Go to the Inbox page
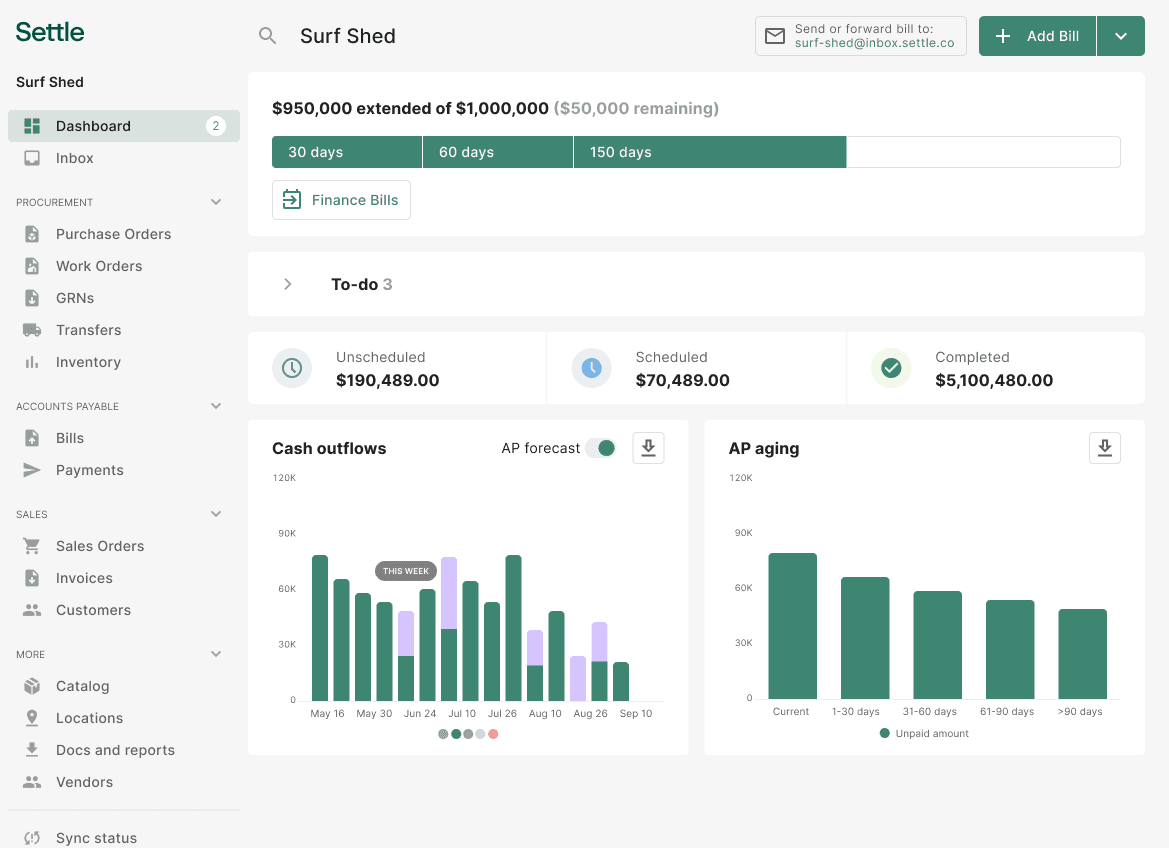 [x=74, y=158]
